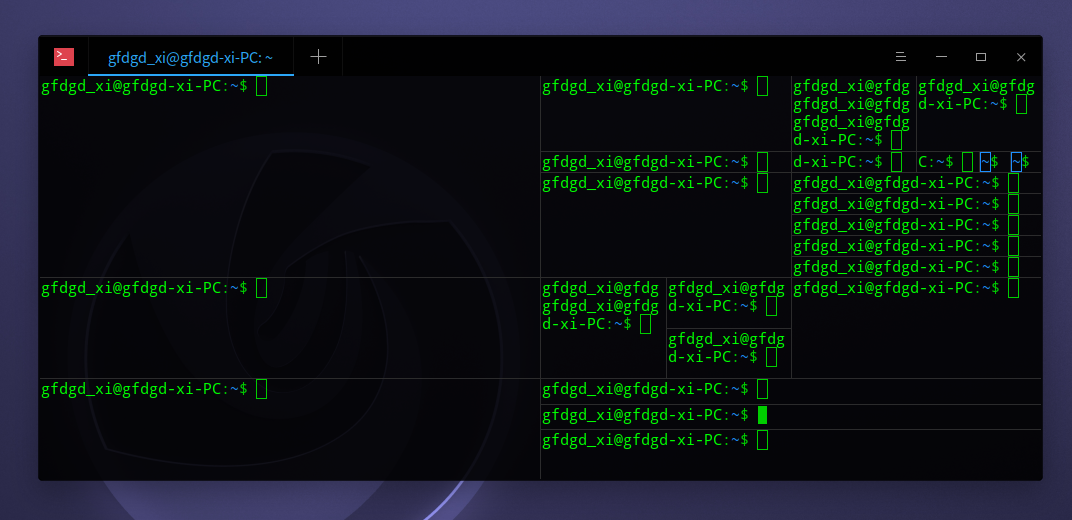Click the red terminal app icon in title bar
1072x520 pixels.
click(64, 57)
